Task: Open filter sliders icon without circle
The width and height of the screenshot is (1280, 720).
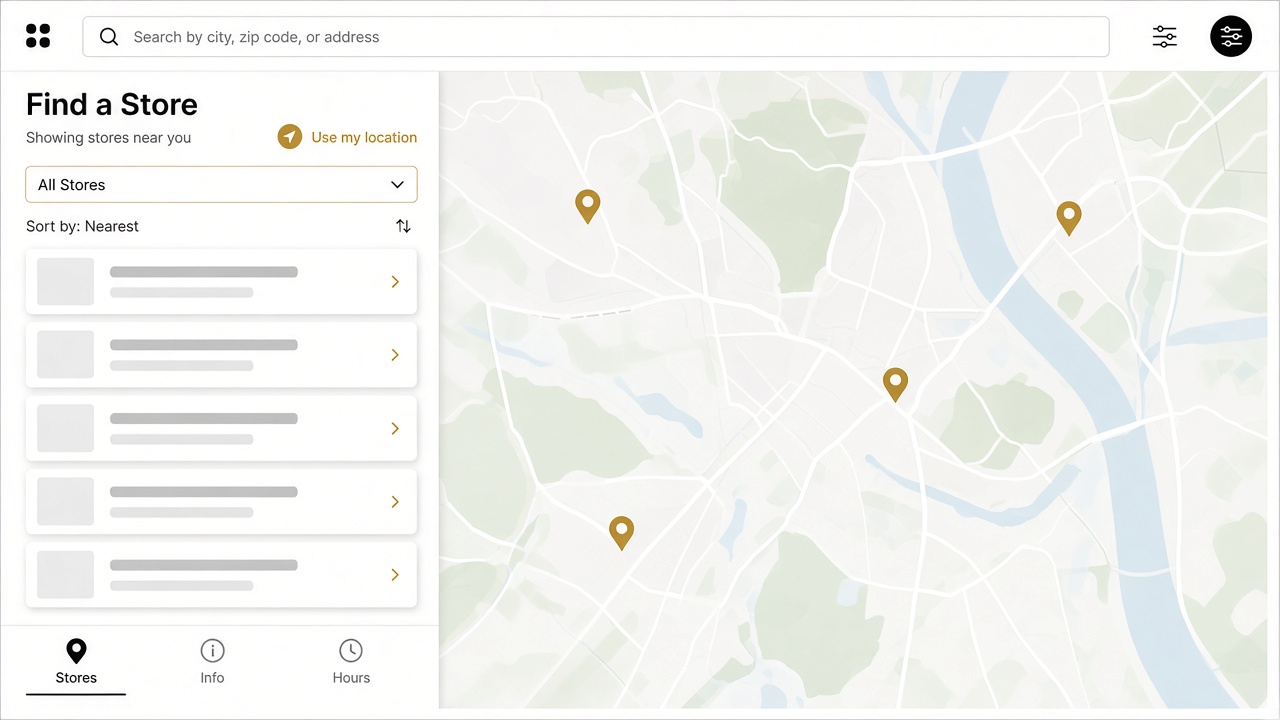Action: click(1165, 37)
